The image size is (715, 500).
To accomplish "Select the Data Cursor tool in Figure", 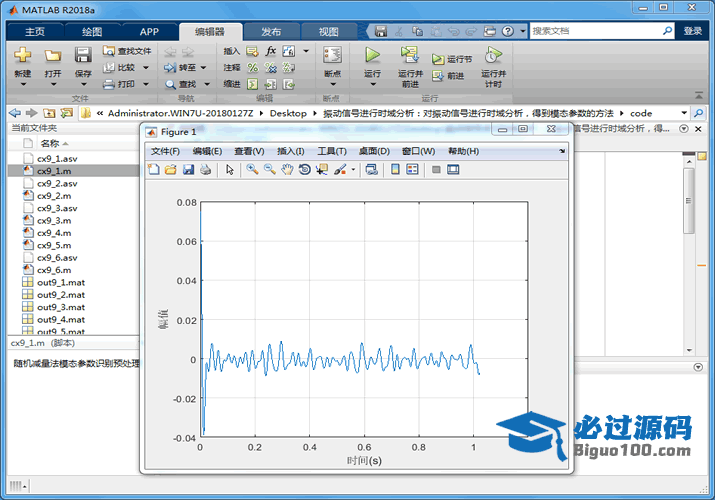I will pos(321,170).
